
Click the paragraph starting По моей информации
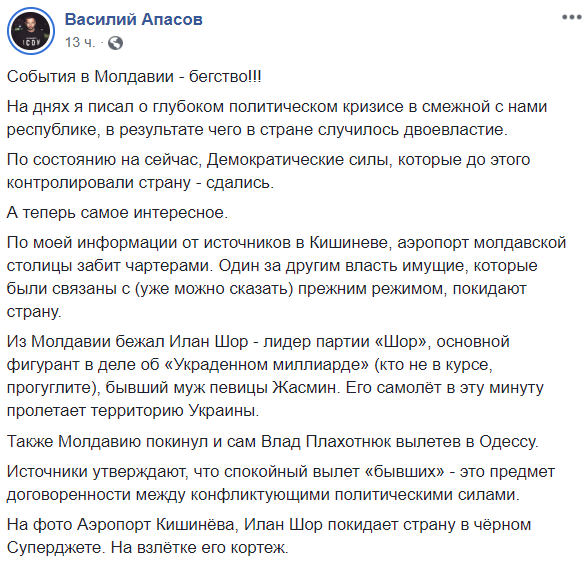click(286, 277)
